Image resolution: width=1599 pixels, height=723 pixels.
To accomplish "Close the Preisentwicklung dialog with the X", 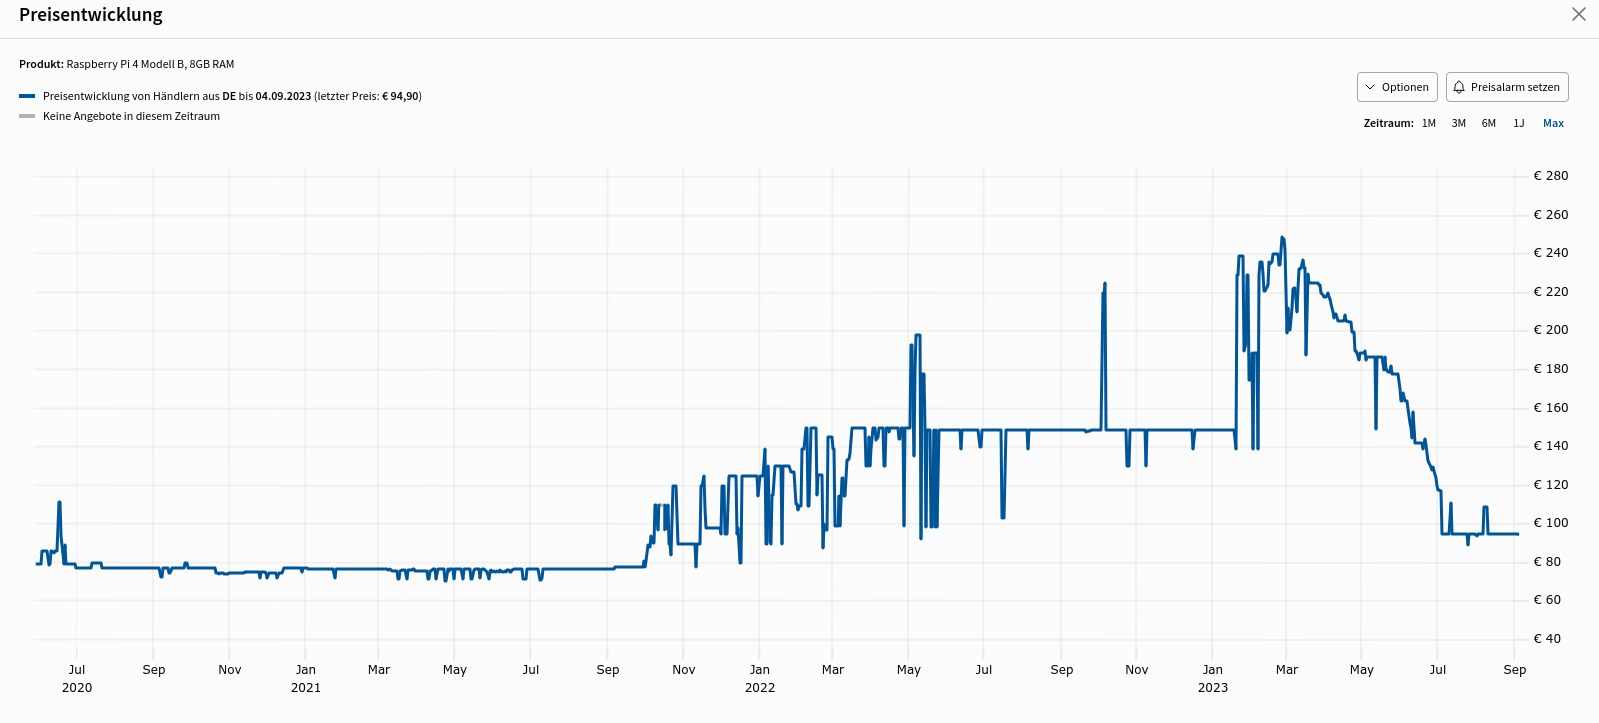I will [1578, 14].
